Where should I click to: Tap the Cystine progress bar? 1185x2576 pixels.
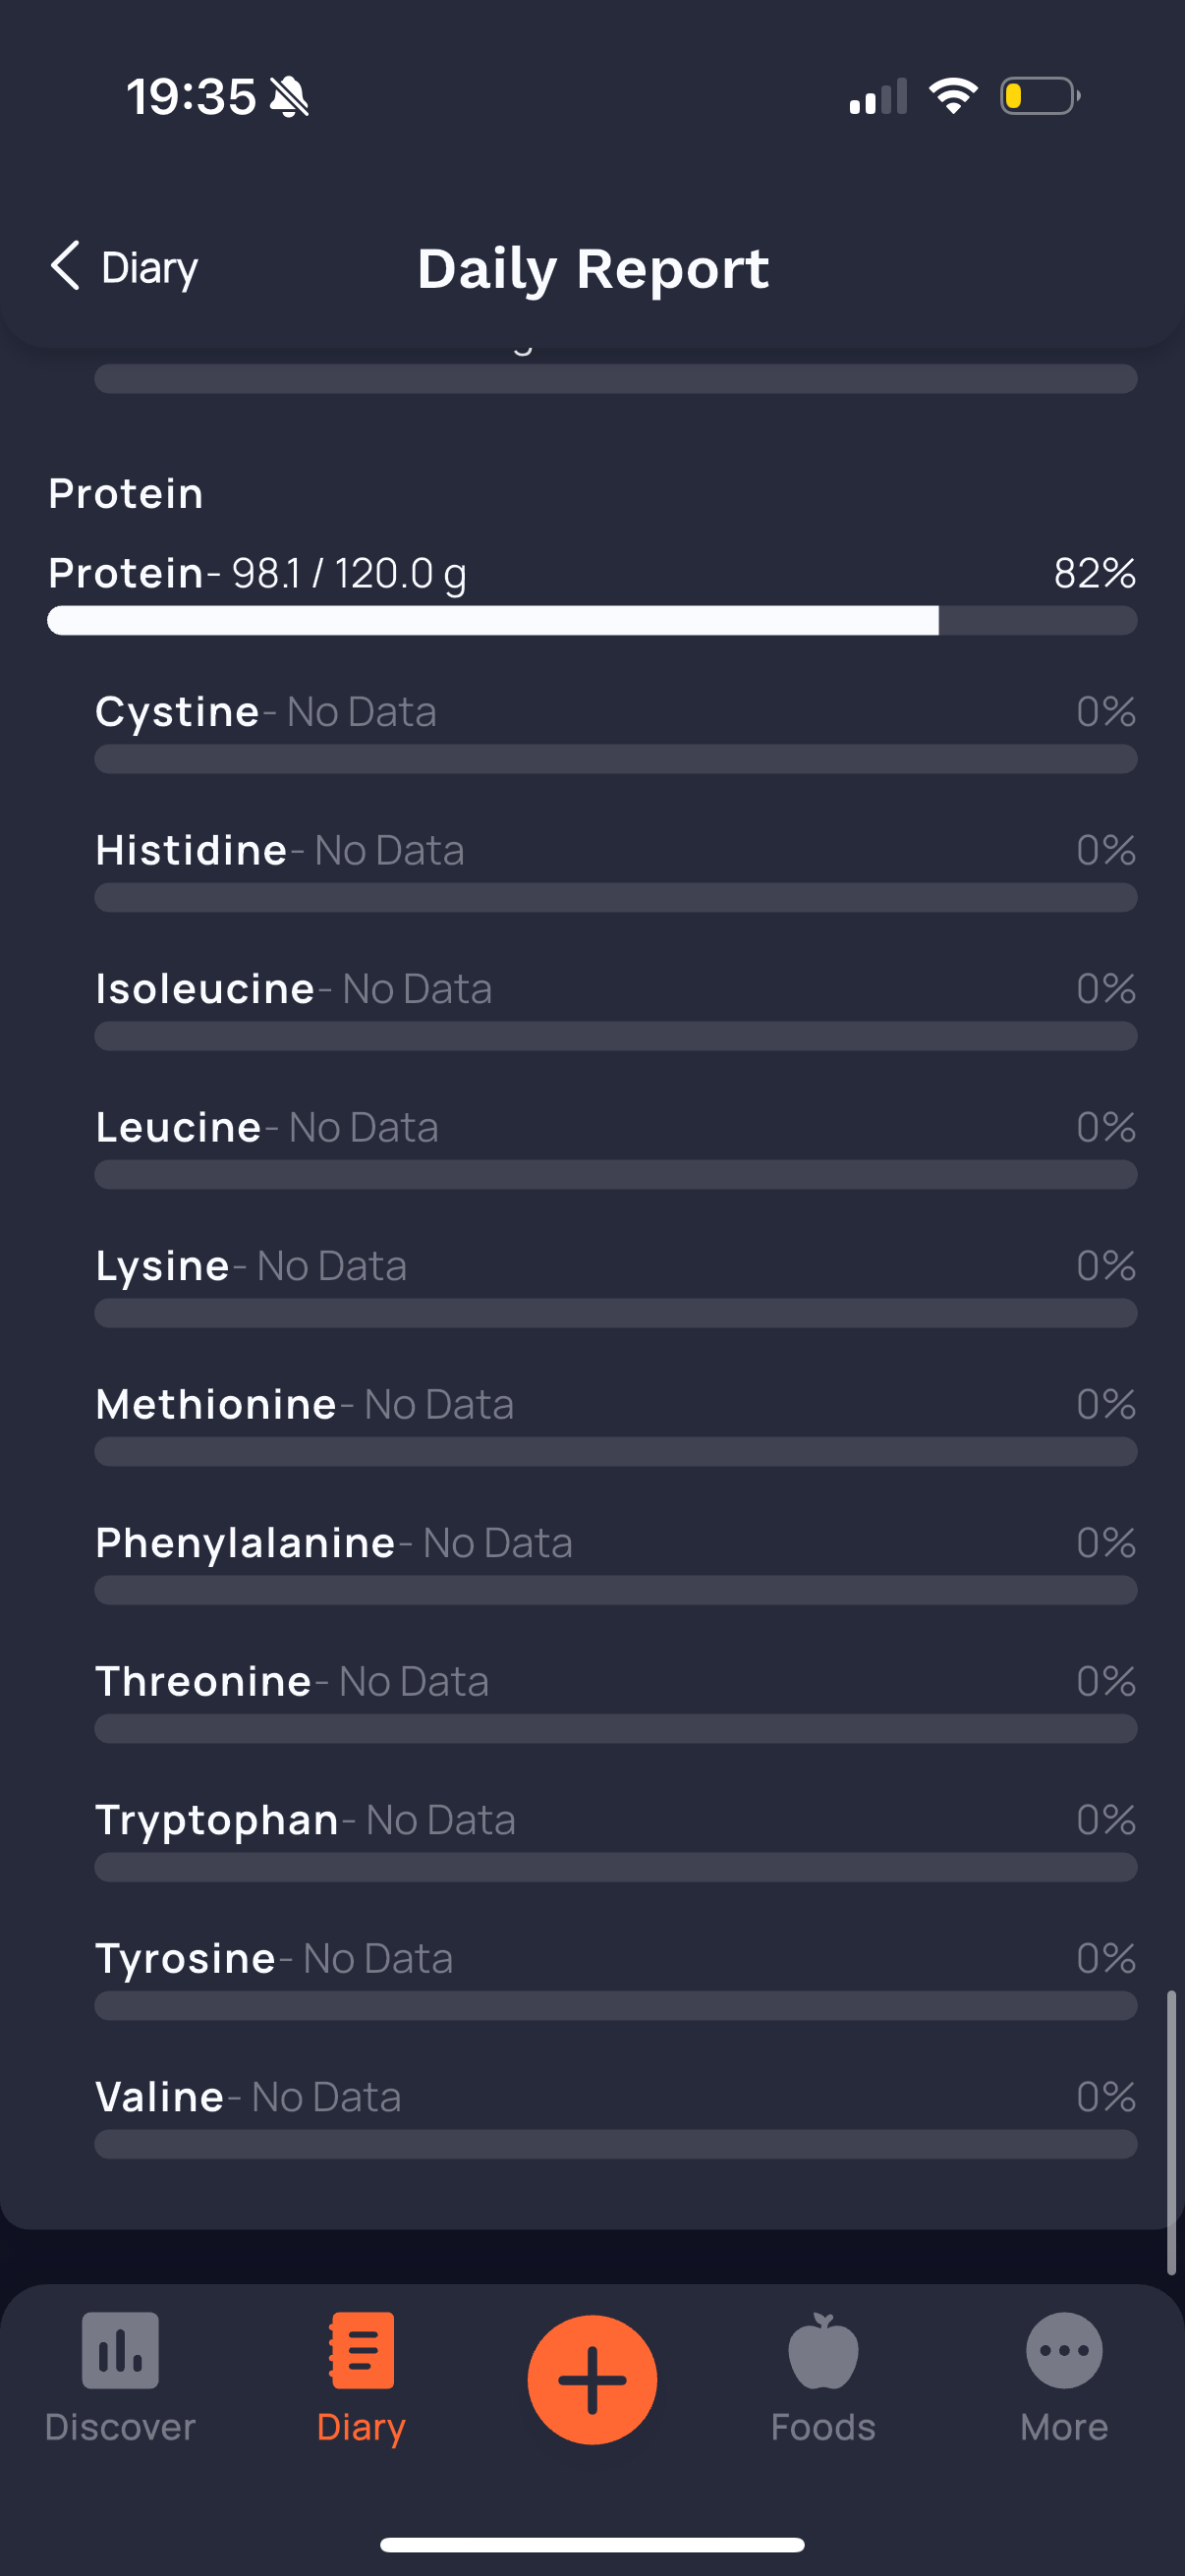pyautogui.click(x=615, y=759)
